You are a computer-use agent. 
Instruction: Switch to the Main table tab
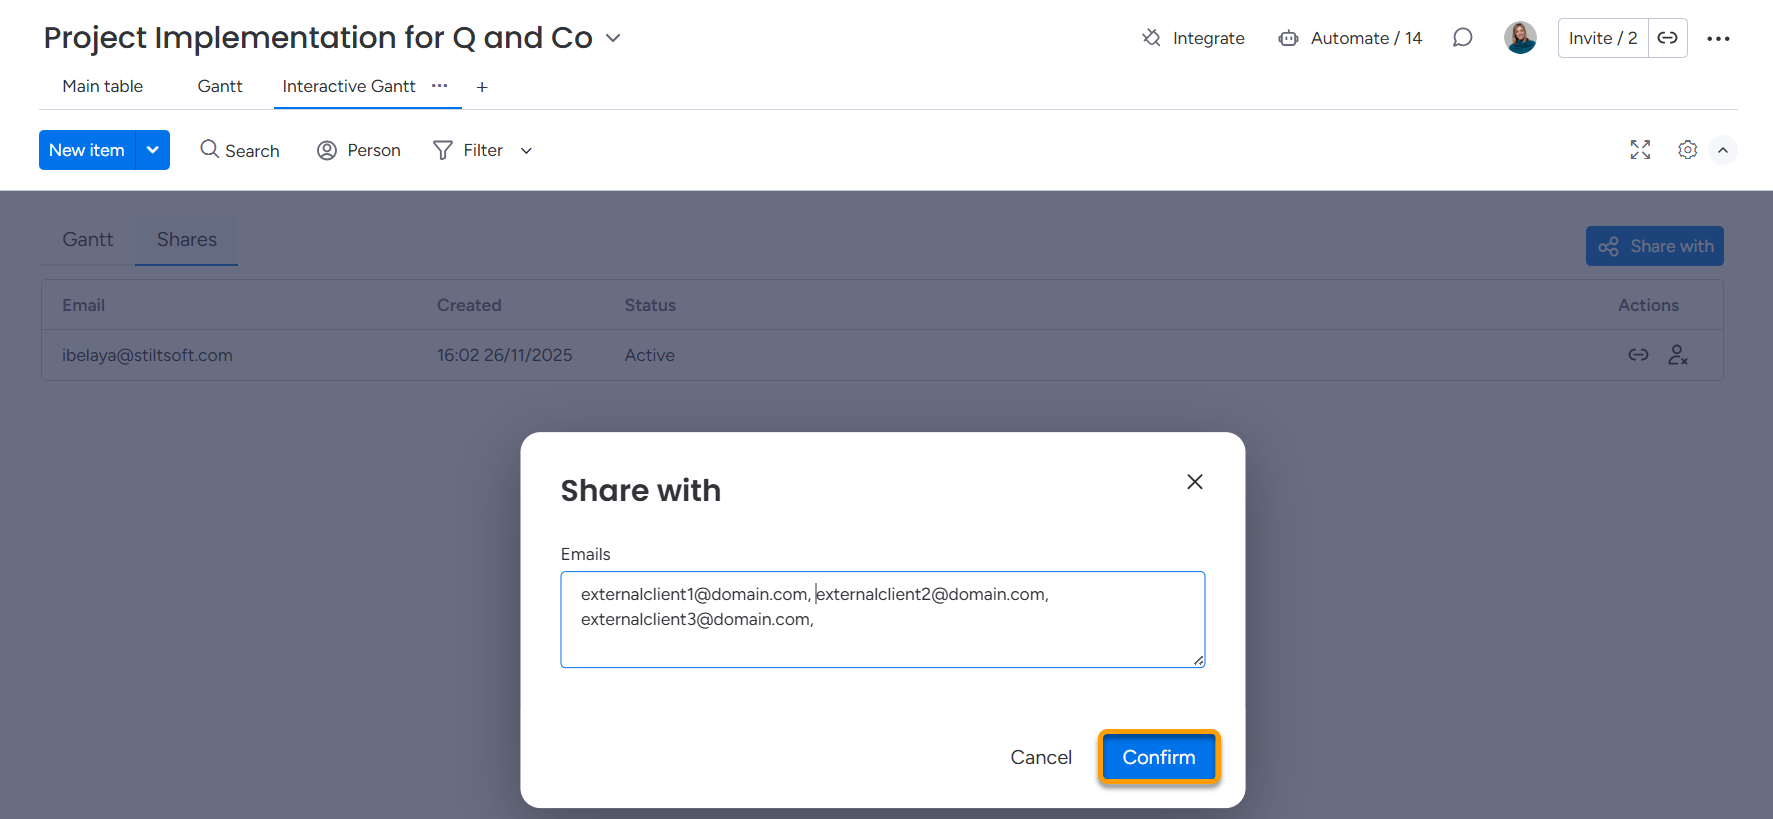coord(102,86)
